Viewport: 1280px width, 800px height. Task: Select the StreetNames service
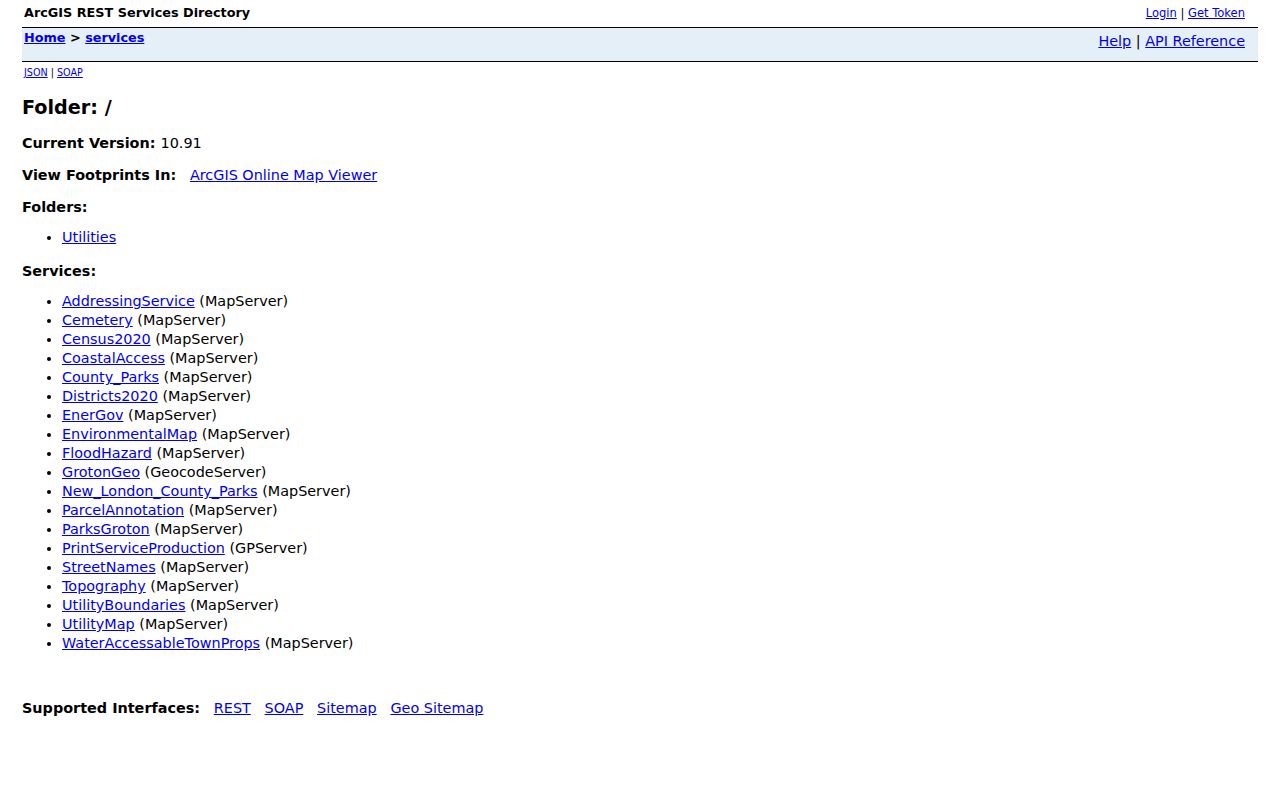[109, 567]
